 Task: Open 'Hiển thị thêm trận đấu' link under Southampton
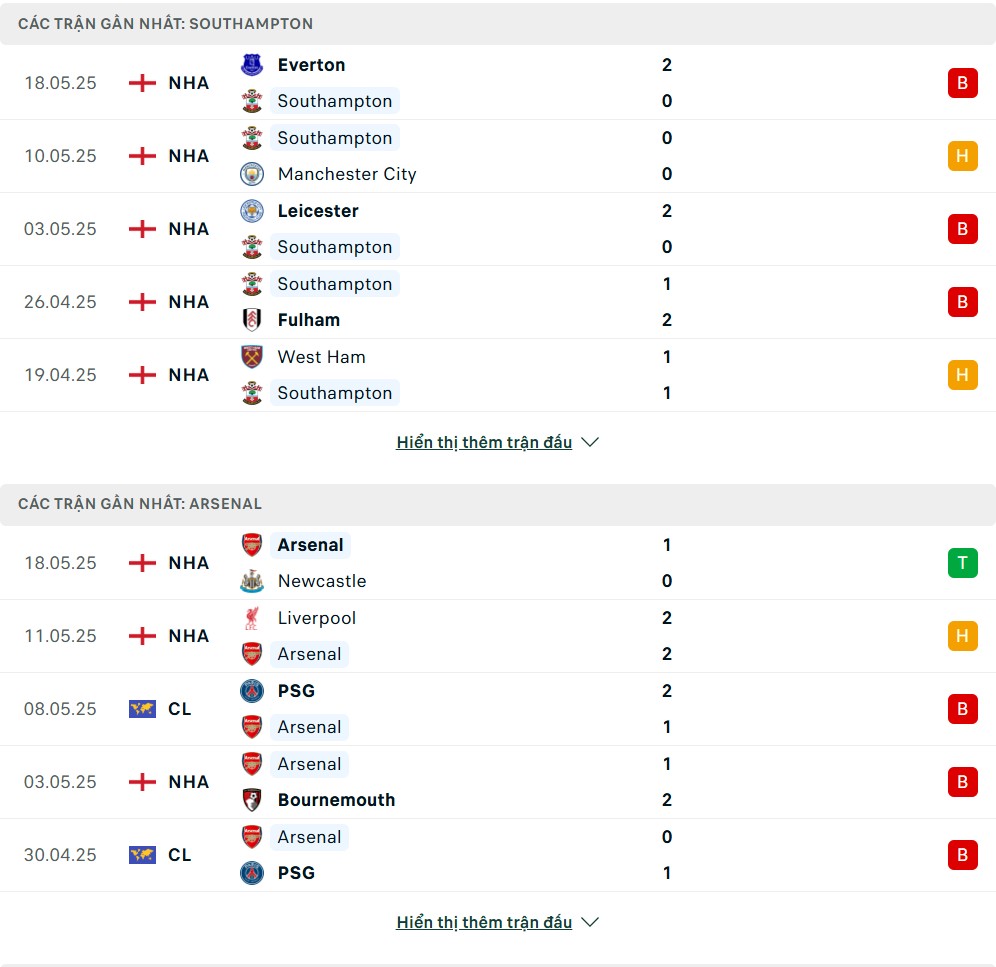(x=484, y=442)
